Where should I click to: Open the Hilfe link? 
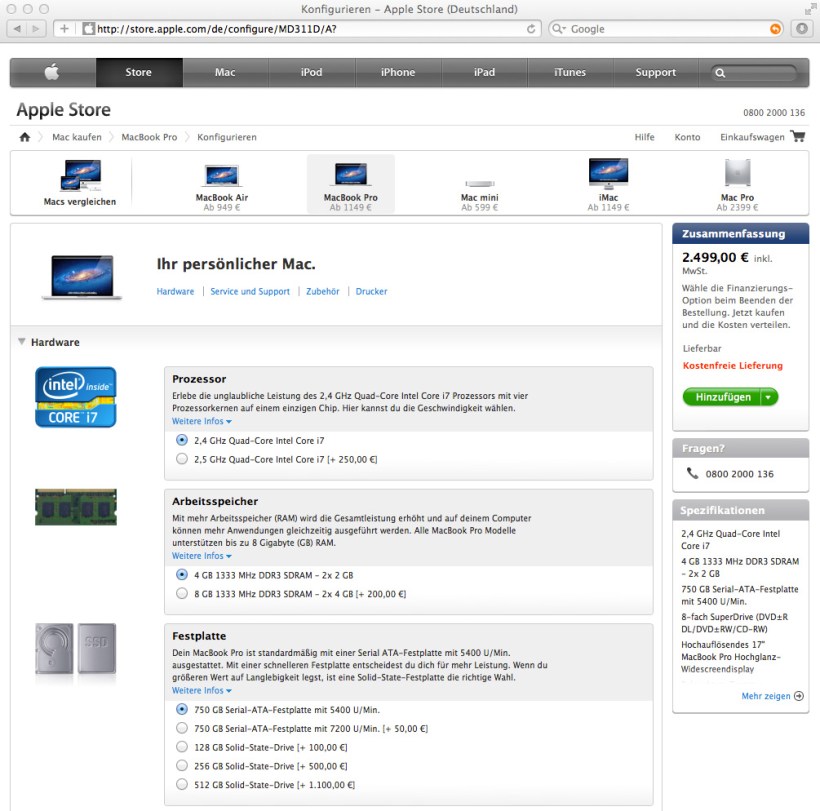(645, 137)
